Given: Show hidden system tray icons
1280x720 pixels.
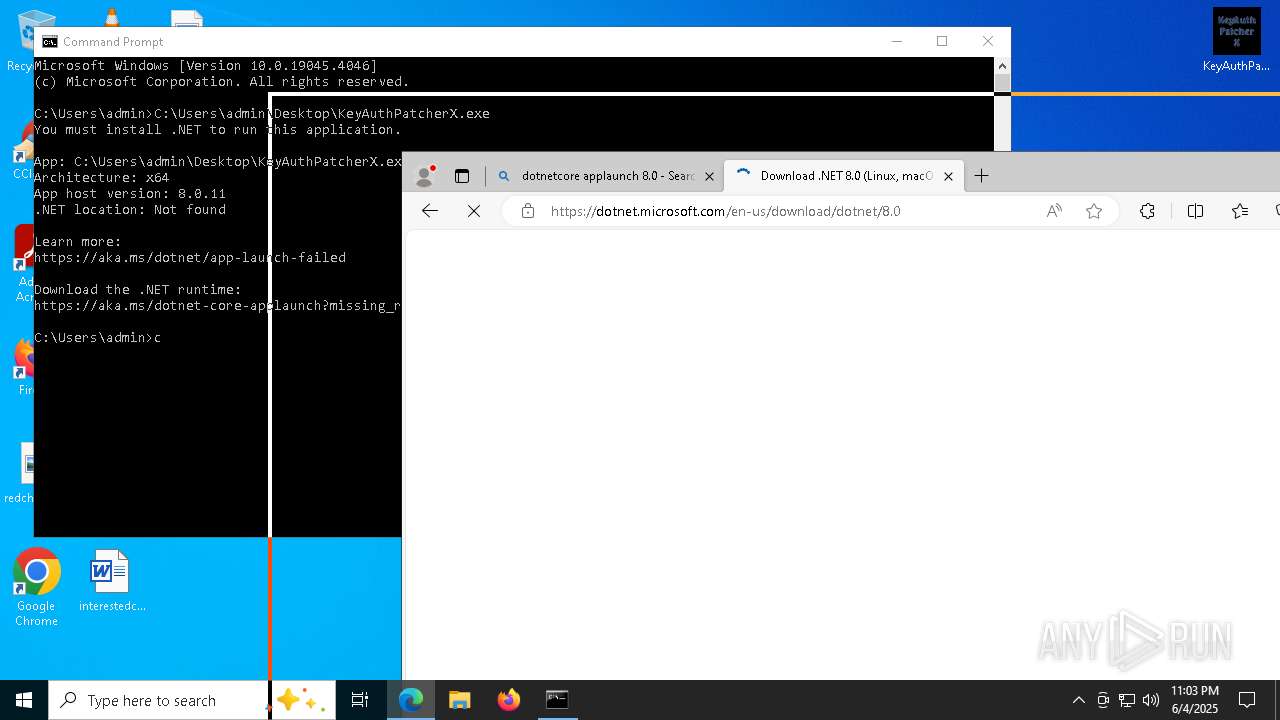Looking at the screenshot, I should [1078, 700].
